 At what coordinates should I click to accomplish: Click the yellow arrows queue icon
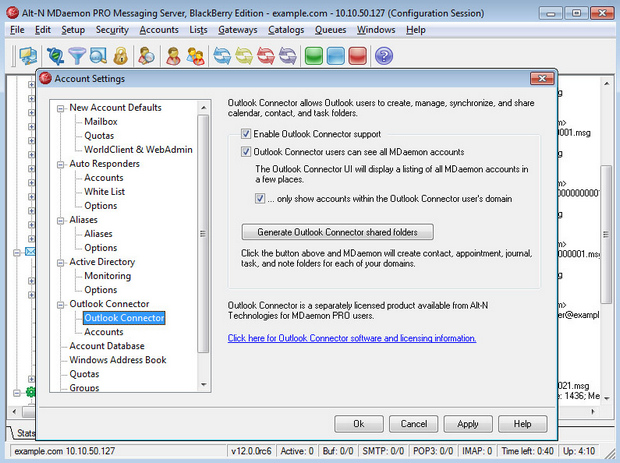tap(244, 56)
